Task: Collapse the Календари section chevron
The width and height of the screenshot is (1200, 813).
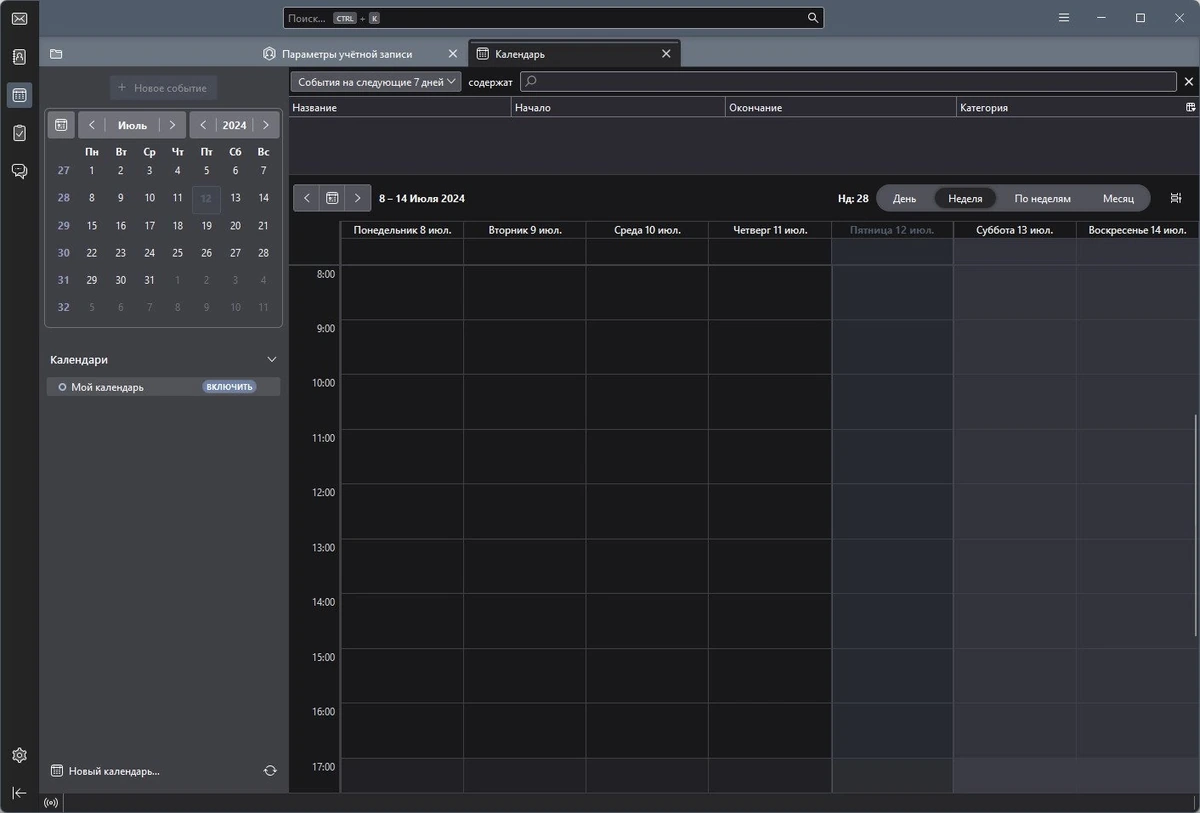Action: click(272, 359)
